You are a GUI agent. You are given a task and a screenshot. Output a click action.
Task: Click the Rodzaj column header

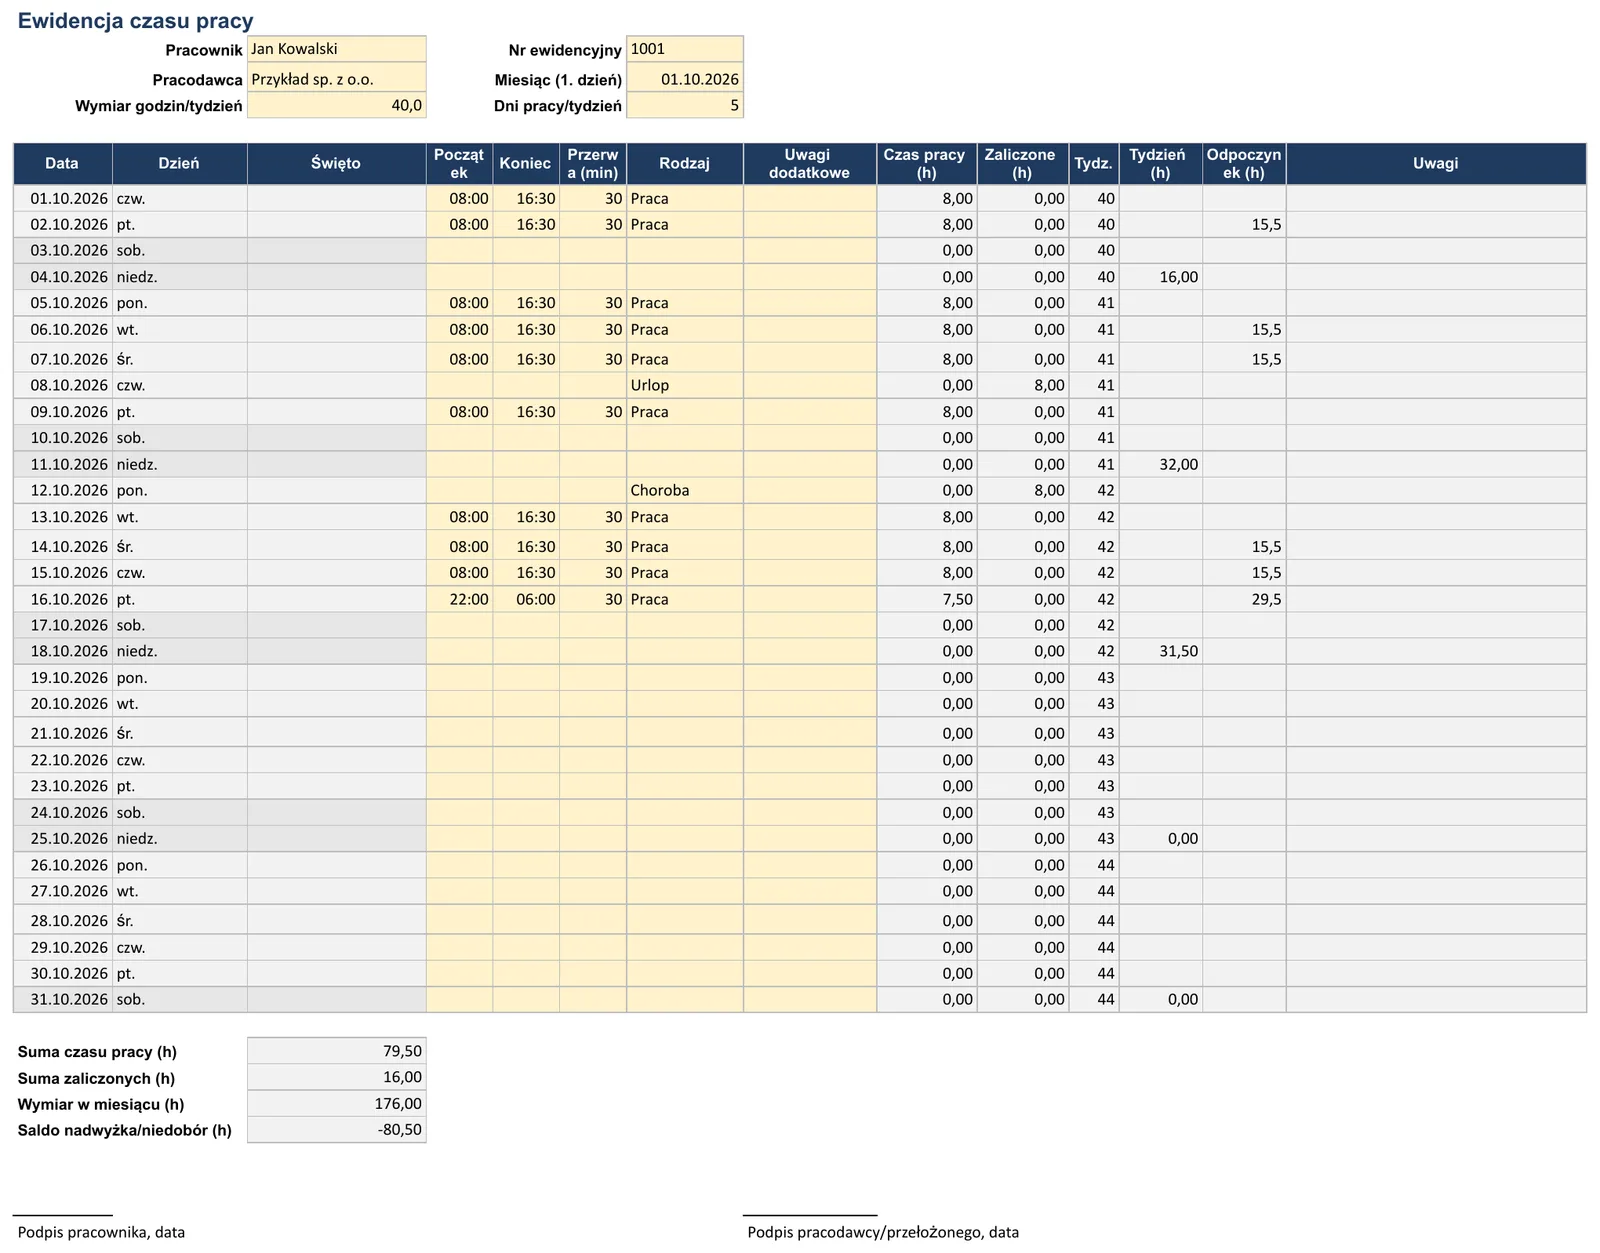pos(685,163)
